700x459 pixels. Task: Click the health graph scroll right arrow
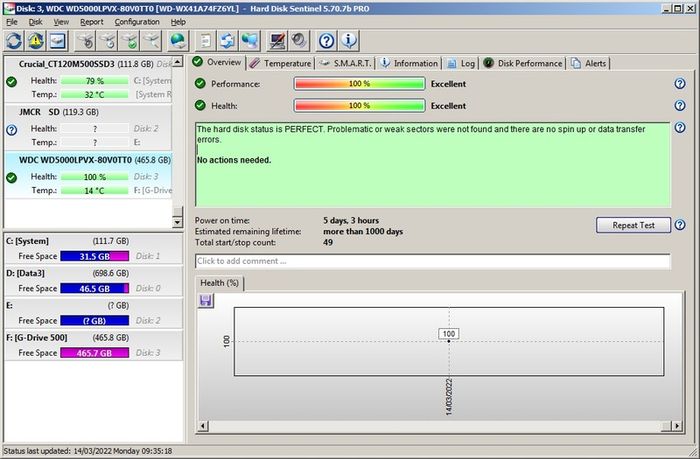tap(678, 426)
